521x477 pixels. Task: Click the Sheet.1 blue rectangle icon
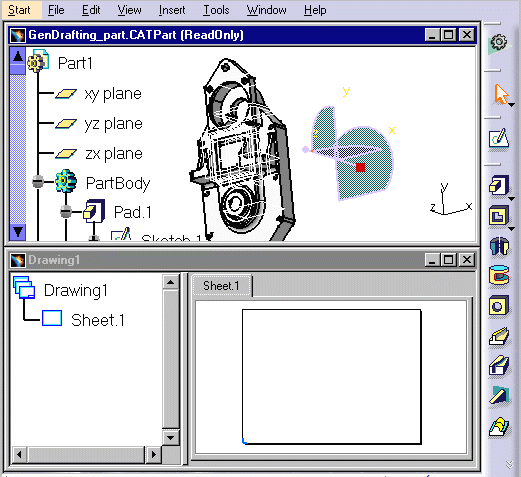click(x=52, y=318)
